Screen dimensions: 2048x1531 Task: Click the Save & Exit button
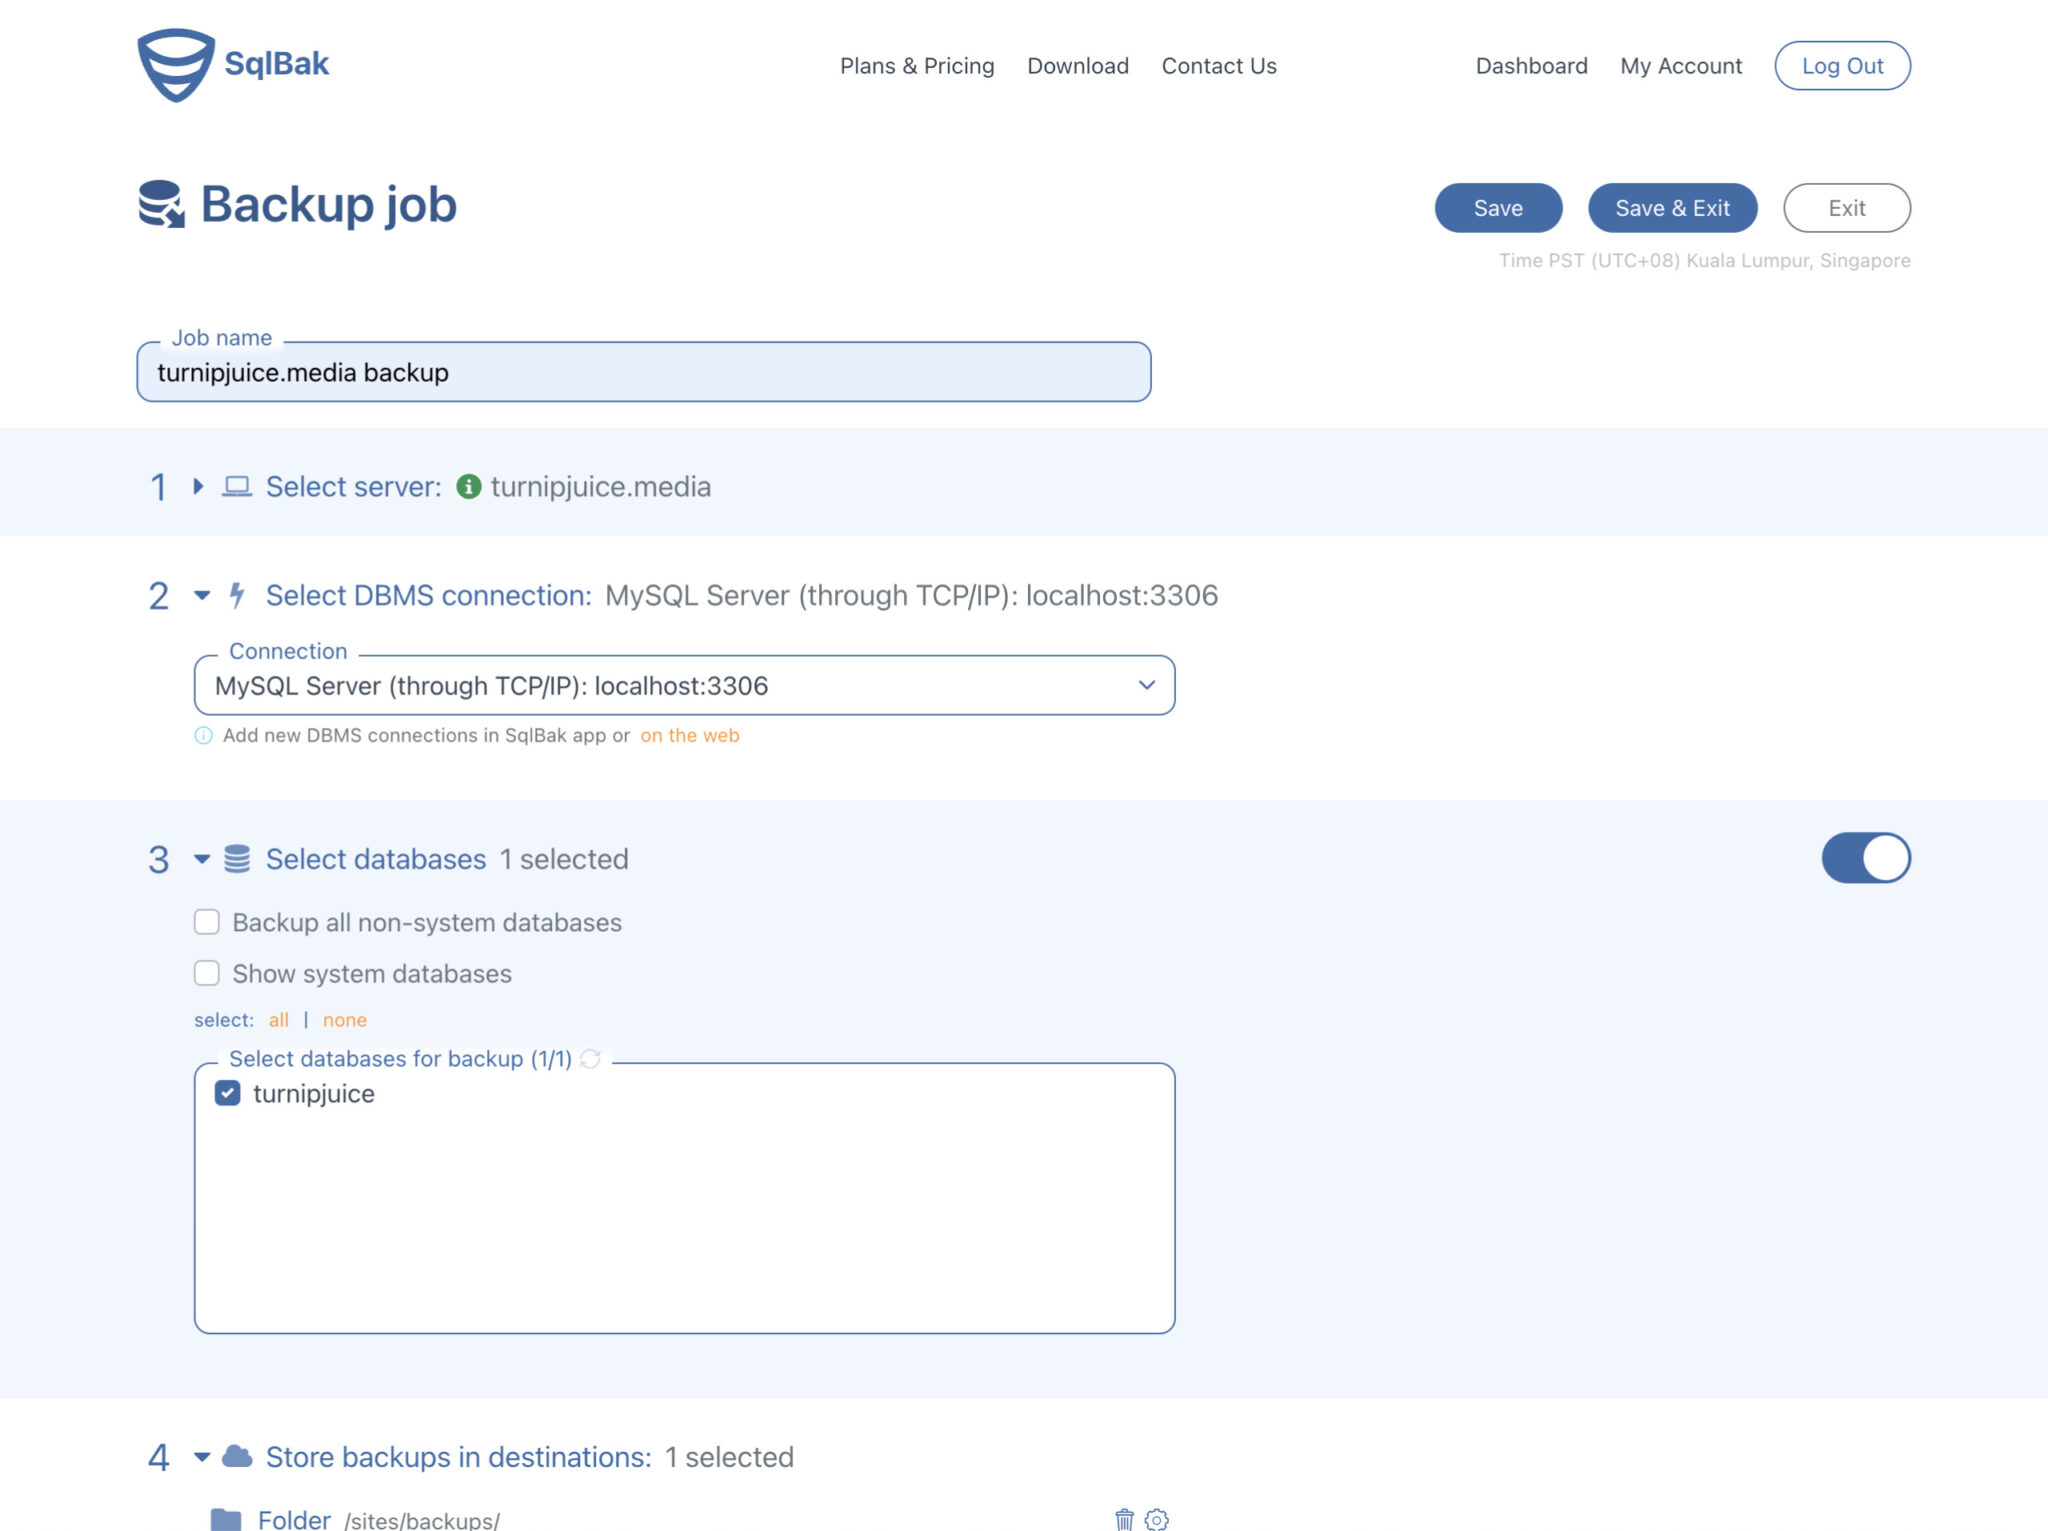(x=1672, y=208)
